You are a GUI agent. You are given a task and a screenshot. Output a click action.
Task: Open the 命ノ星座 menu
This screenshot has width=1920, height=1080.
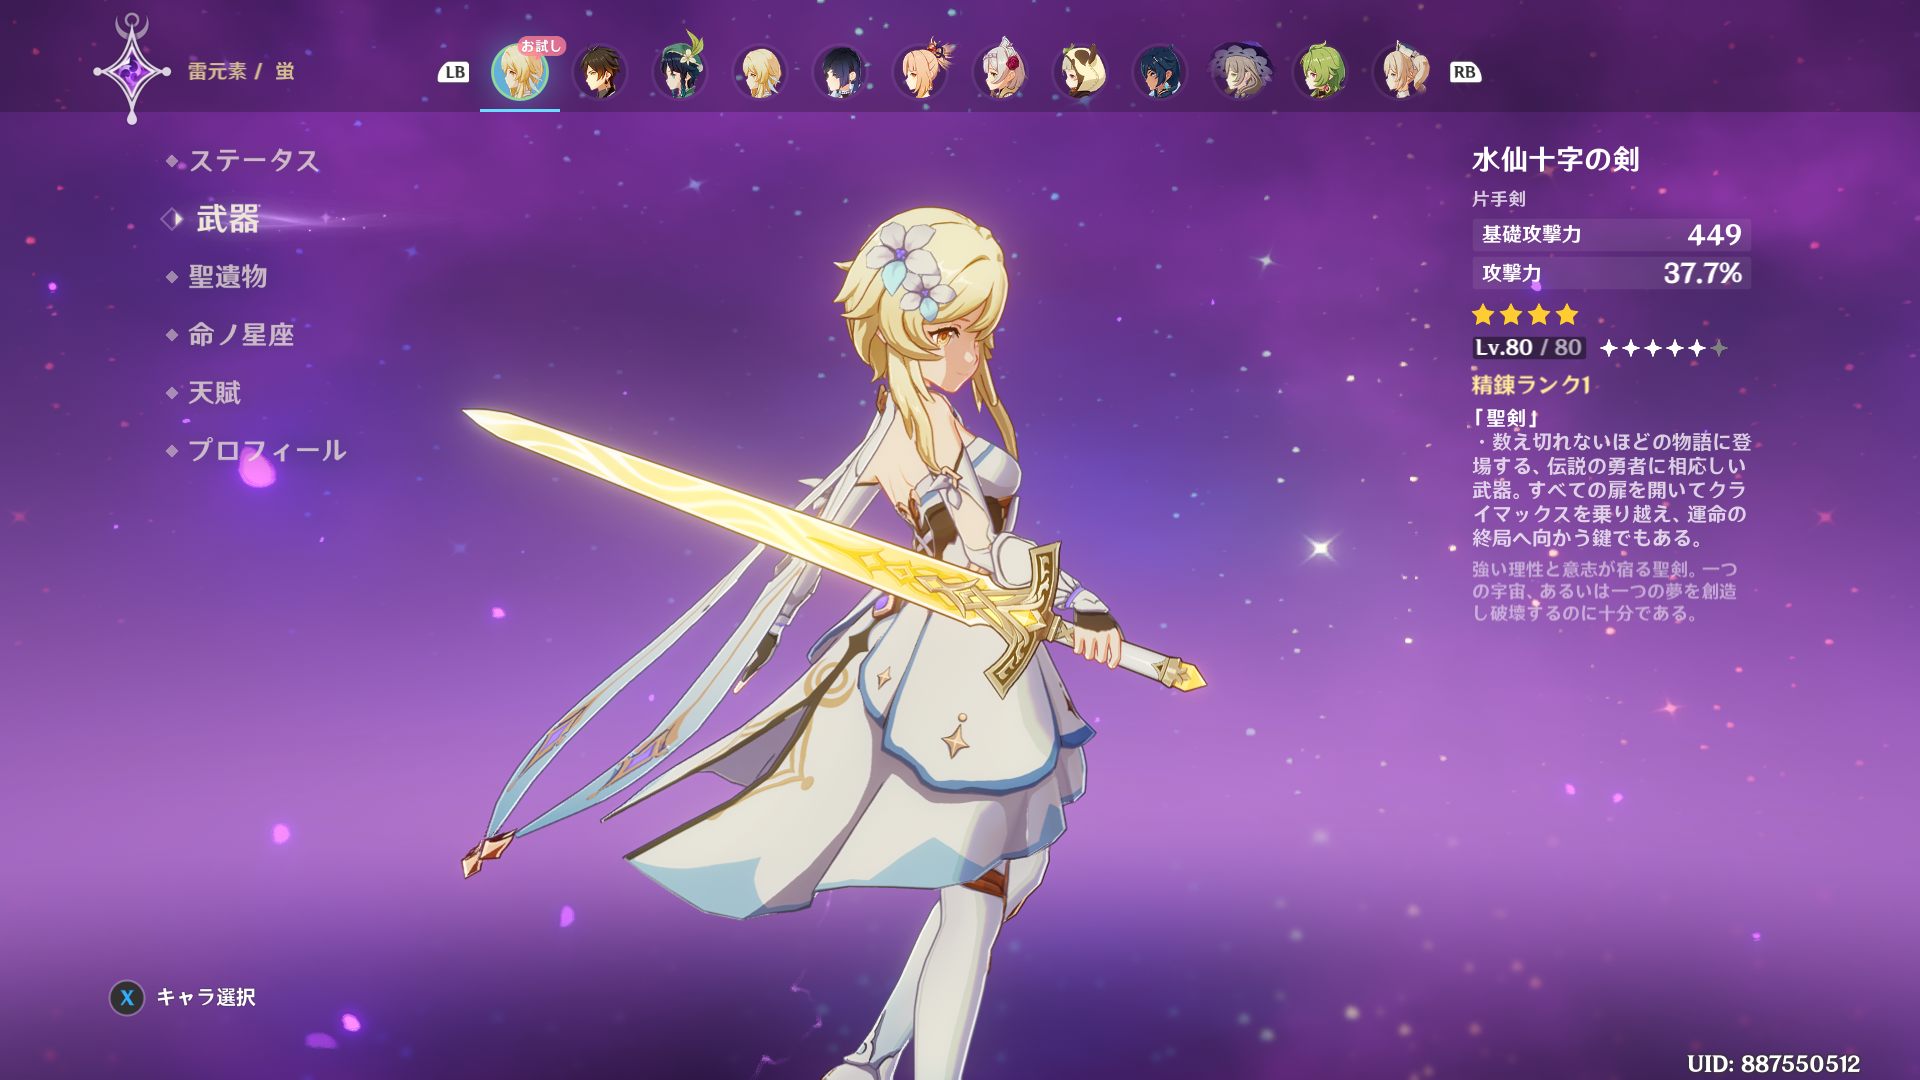pos(241,334)
